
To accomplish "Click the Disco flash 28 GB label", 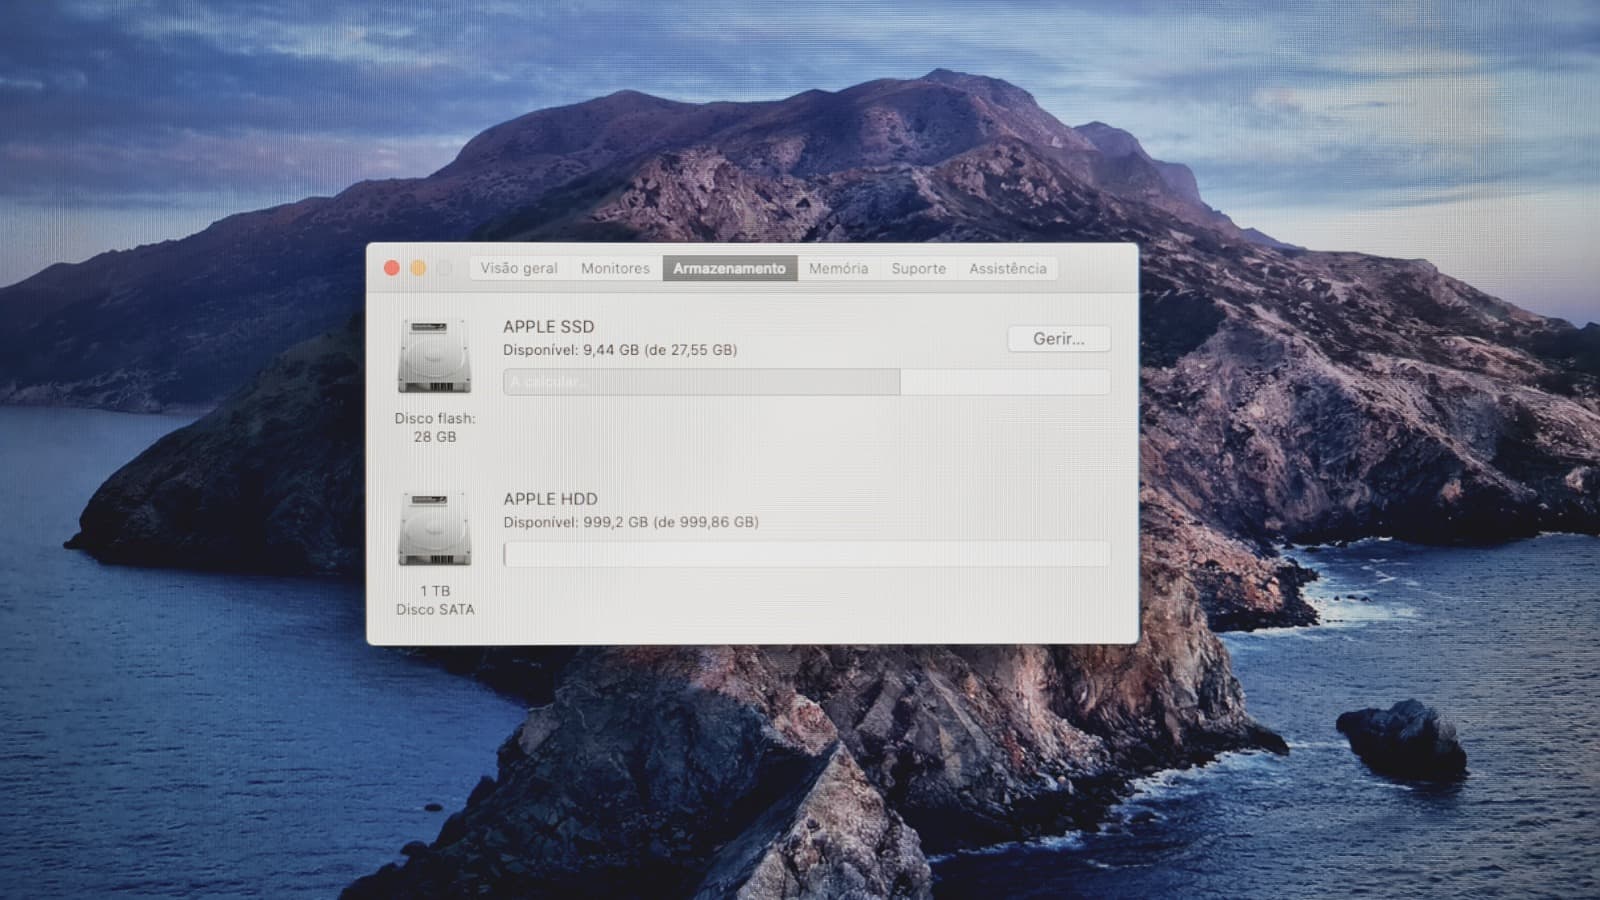I will tap(435, 428).
